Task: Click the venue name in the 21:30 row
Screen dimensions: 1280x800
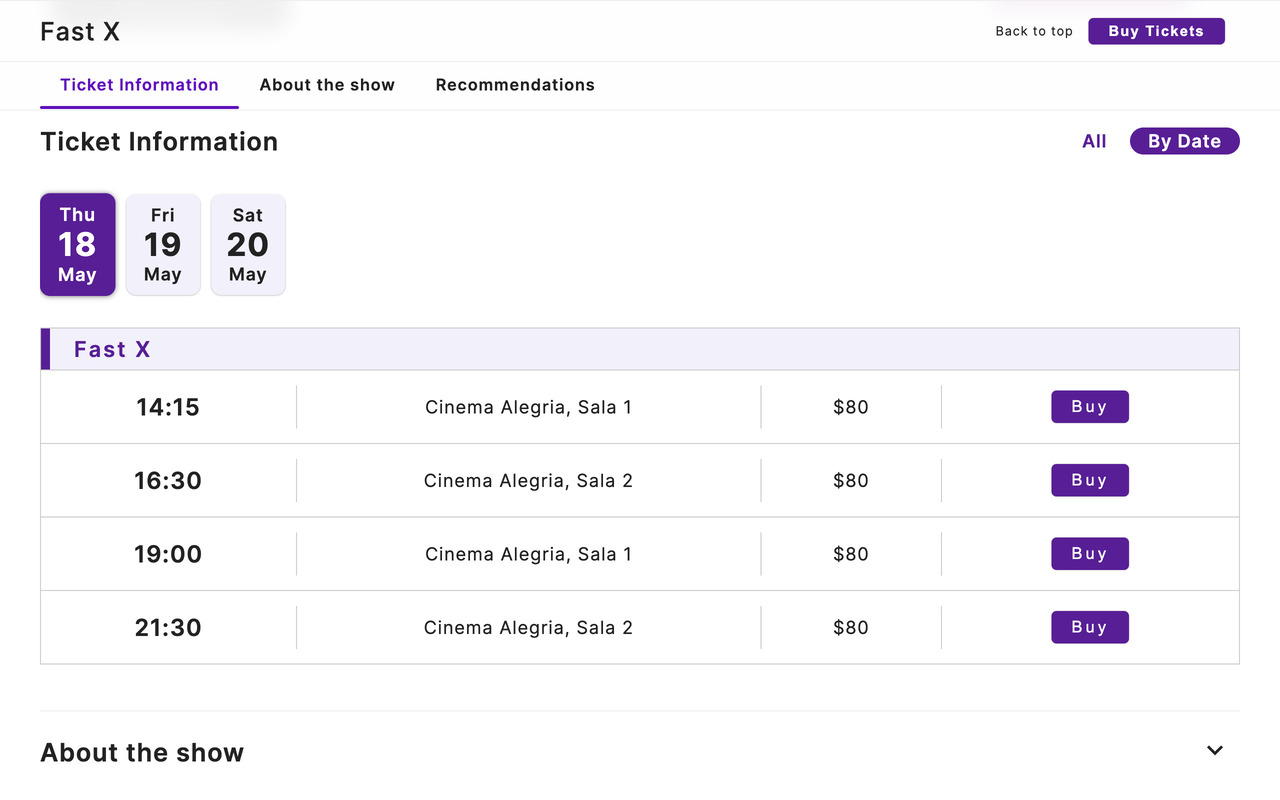Action: (x=528, y=627)
